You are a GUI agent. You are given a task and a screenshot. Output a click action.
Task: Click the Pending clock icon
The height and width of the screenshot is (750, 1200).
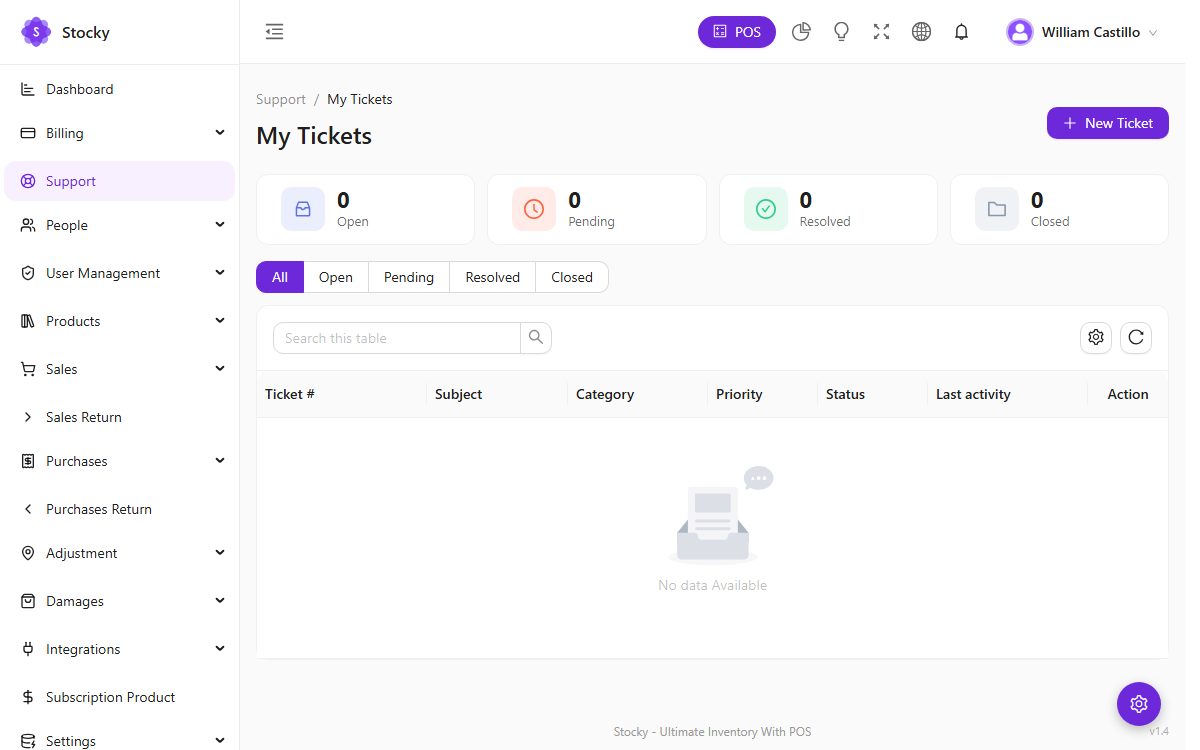pyautogui.click(x=534, y=209)
